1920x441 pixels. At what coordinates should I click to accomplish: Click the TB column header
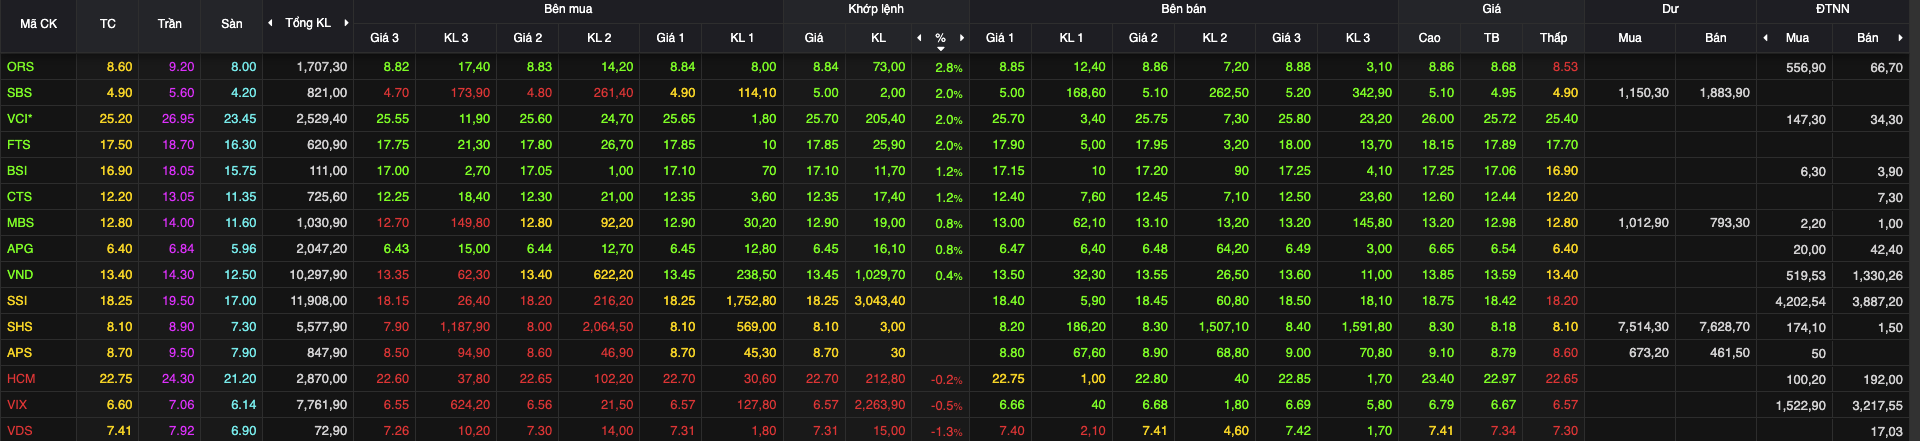(1492, 38)
